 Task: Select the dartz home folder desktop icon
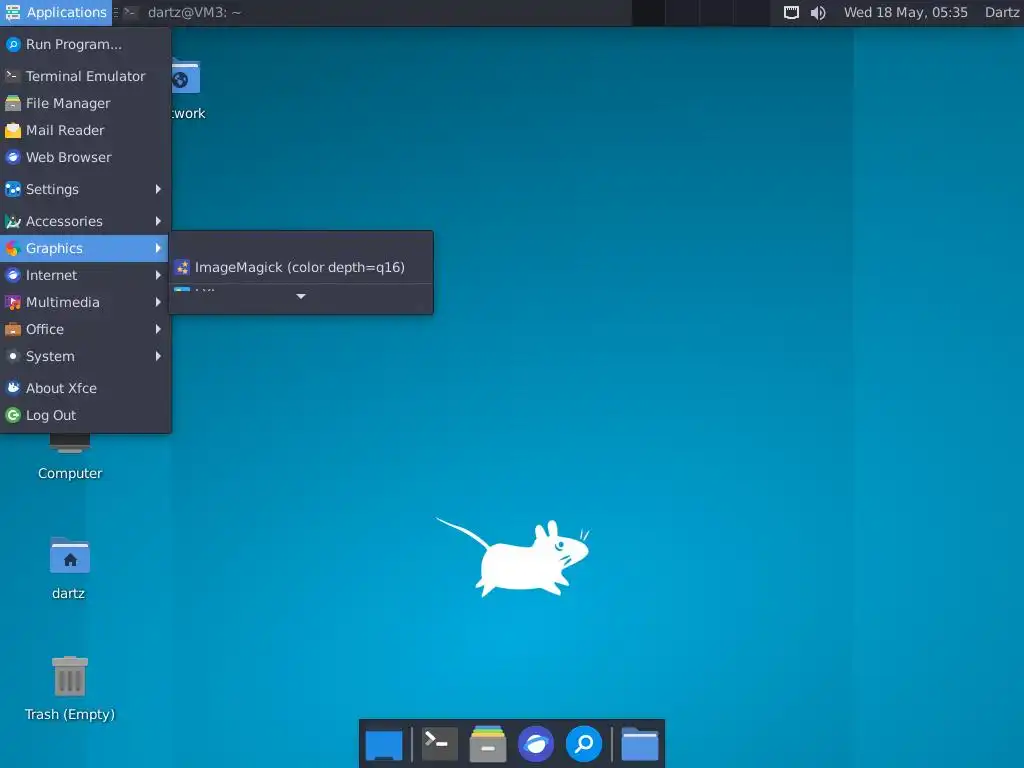pos(70,556)
